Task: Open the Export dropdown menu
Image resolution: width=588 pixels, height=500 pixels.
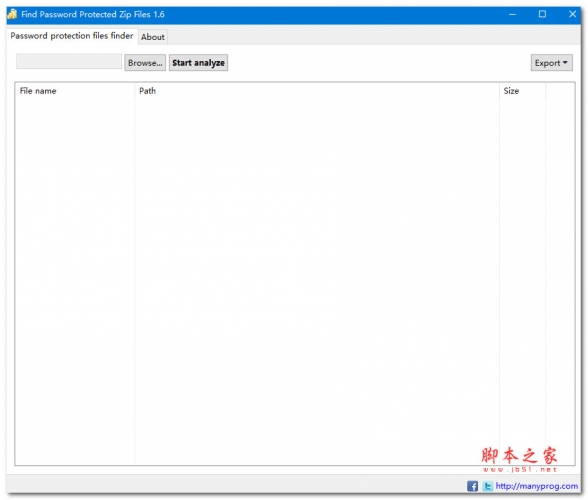Action: (x=551, y=63)
